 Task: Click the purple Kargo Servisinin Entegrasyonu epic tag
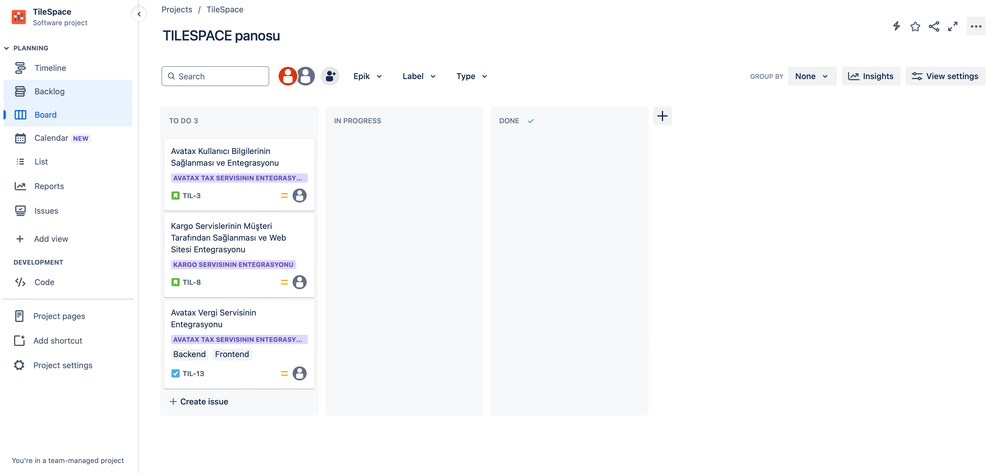click(233, 265)
